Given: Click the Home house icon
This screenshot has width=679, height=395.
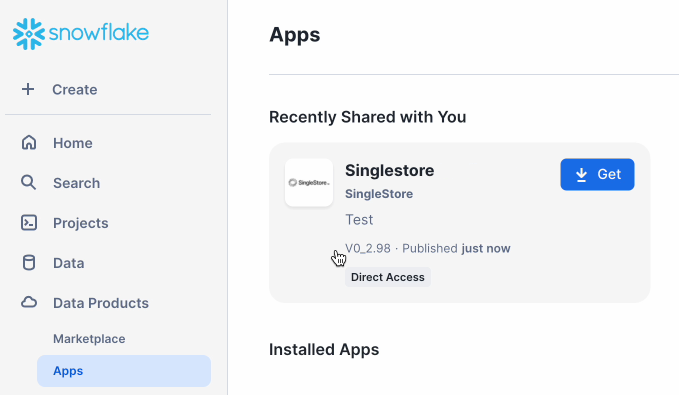Looking at the screenshot, I should [x=29, y=142].
